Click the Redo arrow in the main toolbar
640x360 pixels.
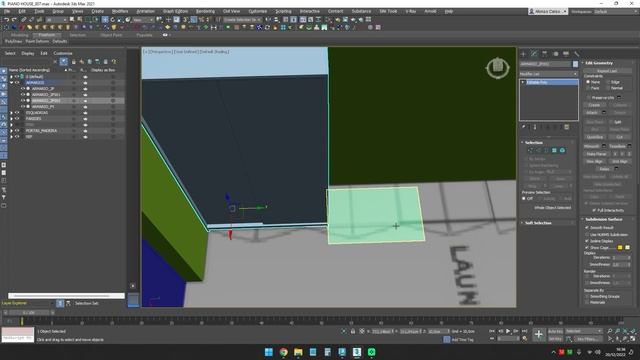pos(14,20)
